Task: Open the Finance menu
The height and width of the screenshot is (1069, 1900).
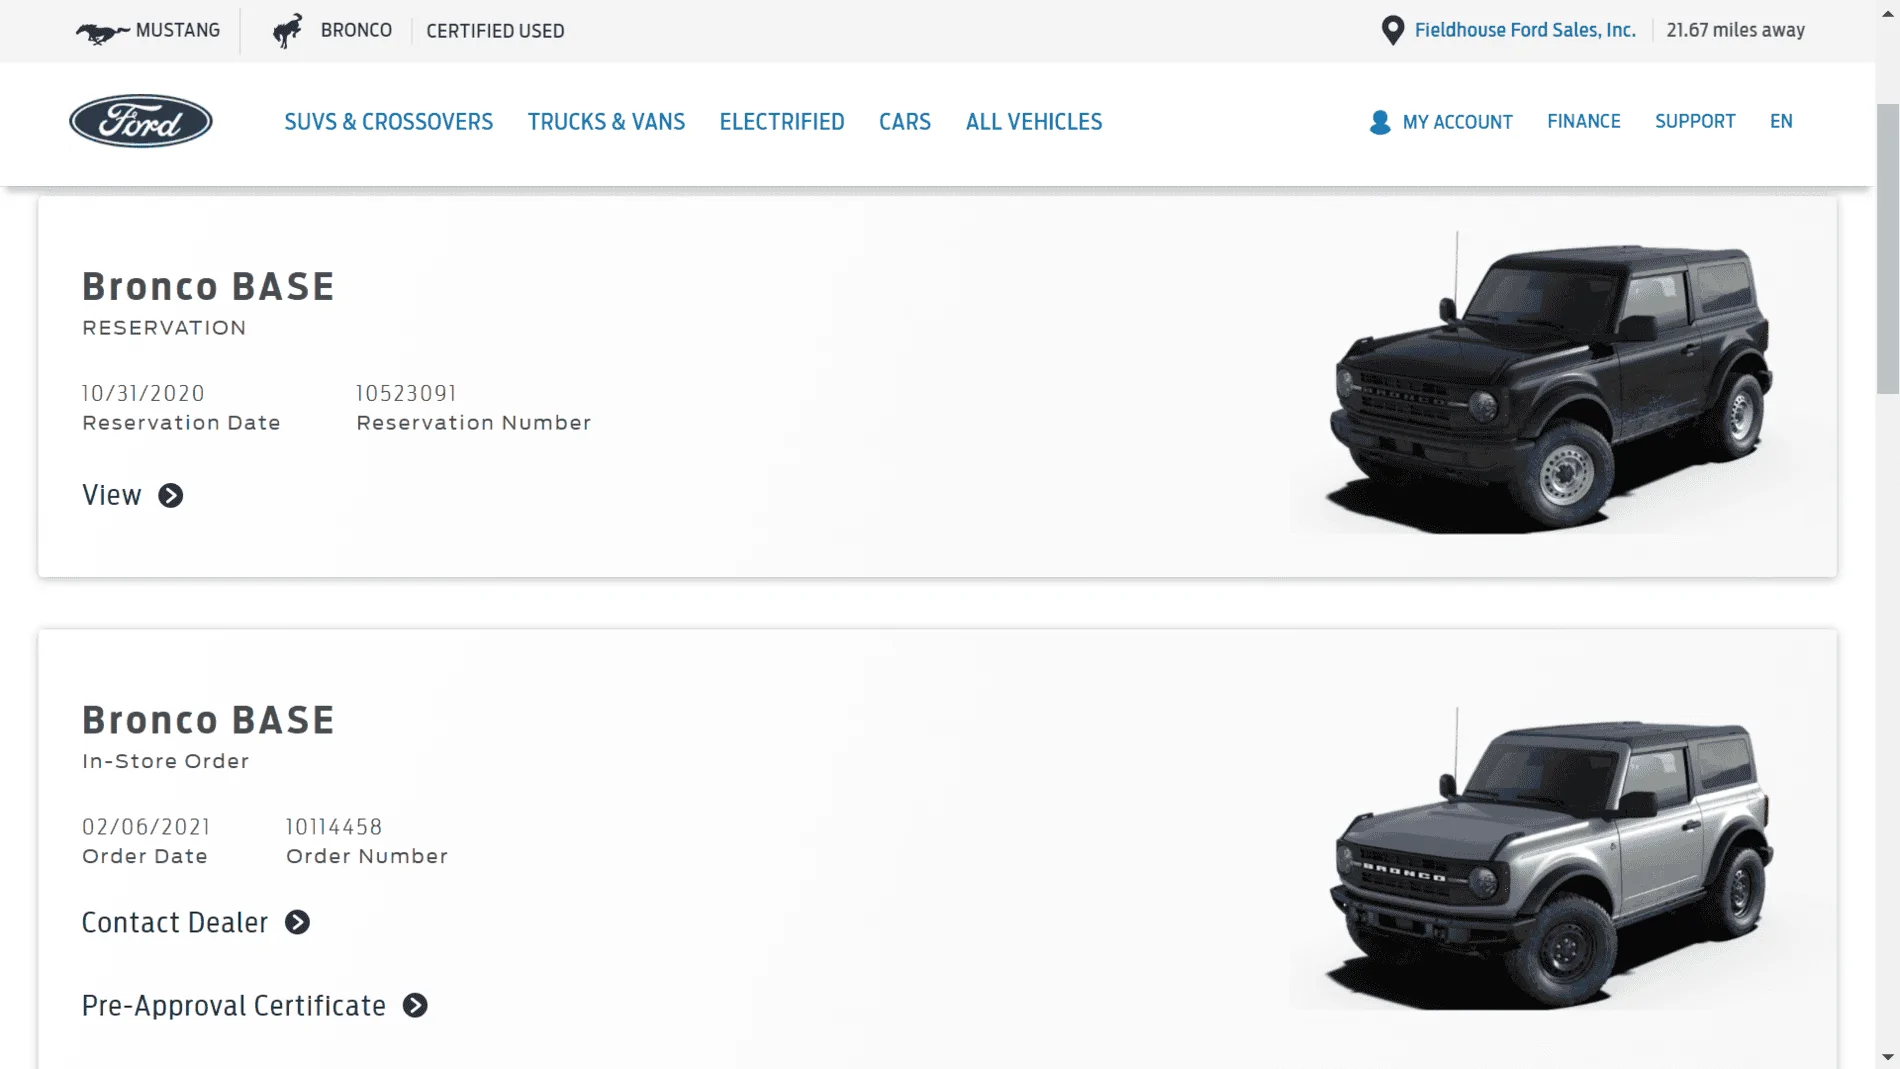Action: pos(1584,121)
